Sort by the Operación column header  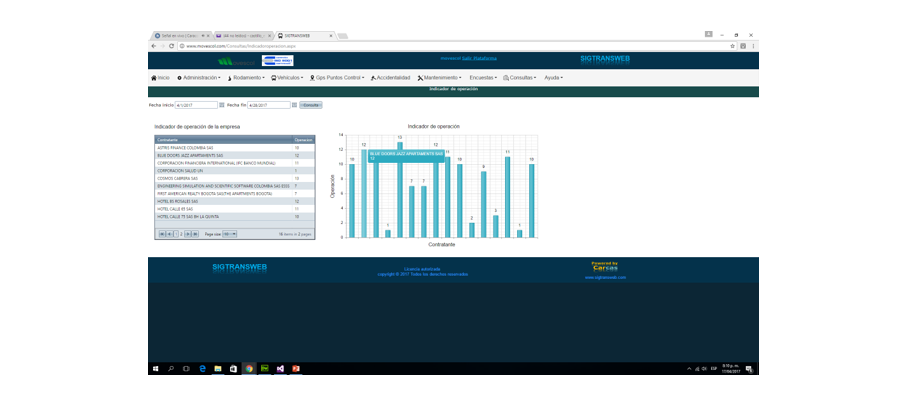(303, 140)
